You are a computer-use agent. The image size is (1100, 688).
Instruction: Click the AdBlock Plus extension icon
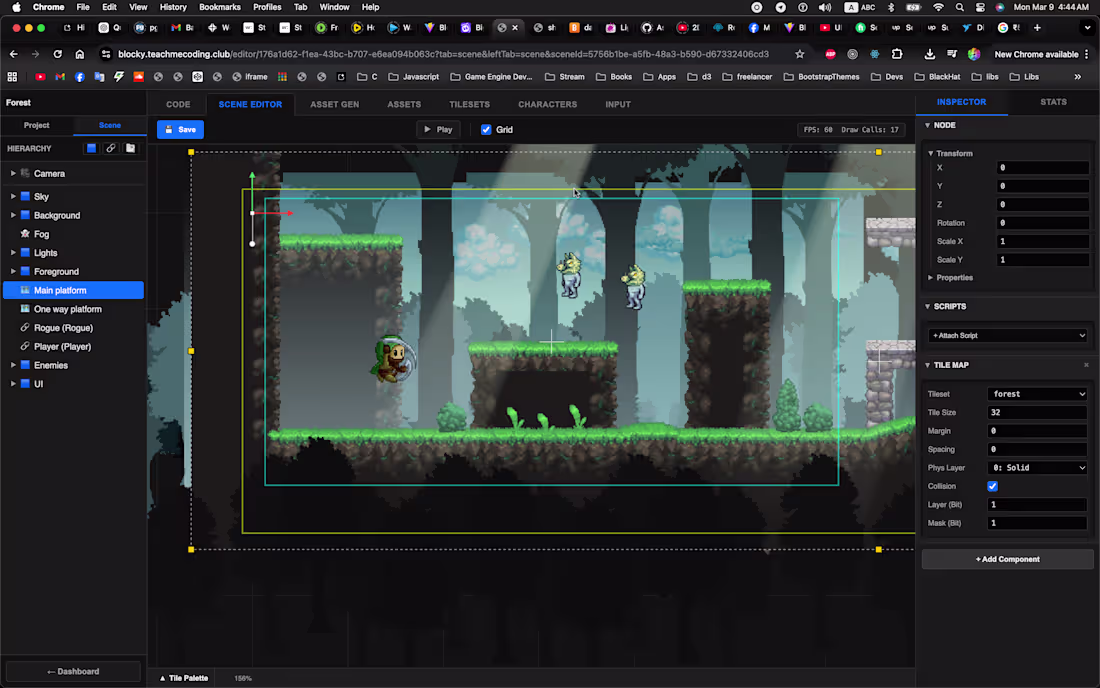830,54
